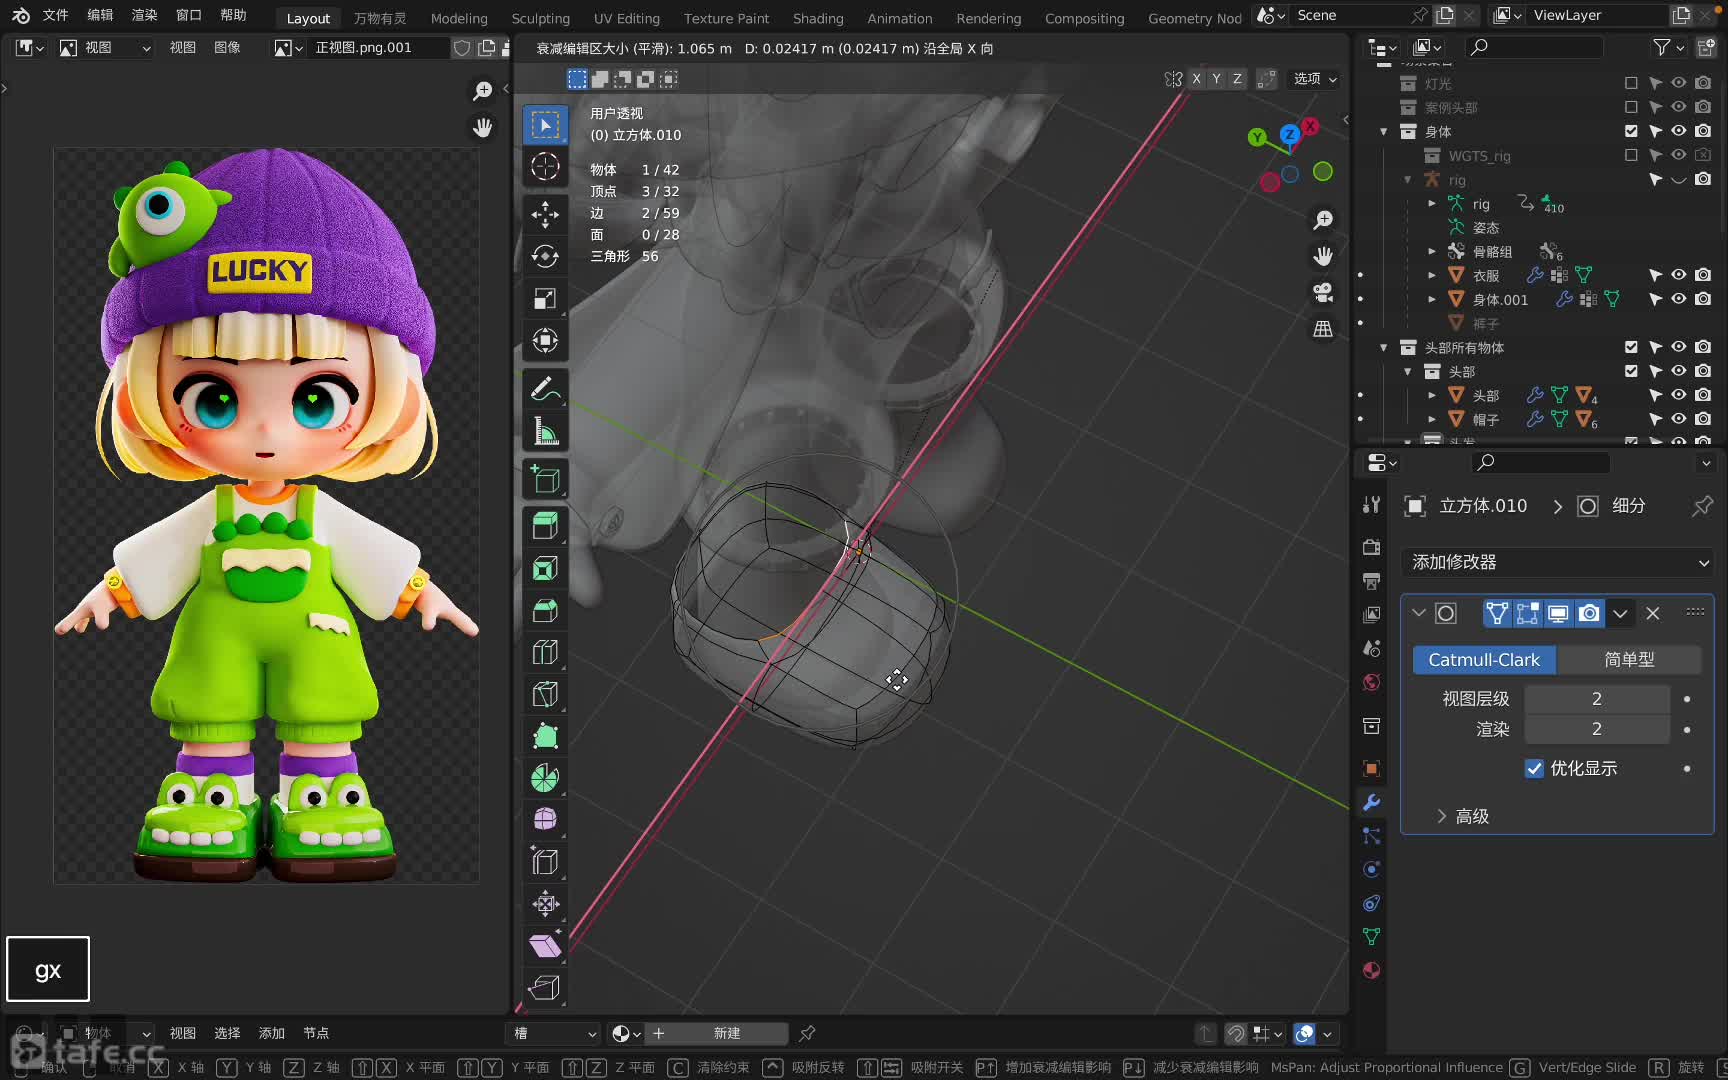Select the Knife tool

coord(545,694)
